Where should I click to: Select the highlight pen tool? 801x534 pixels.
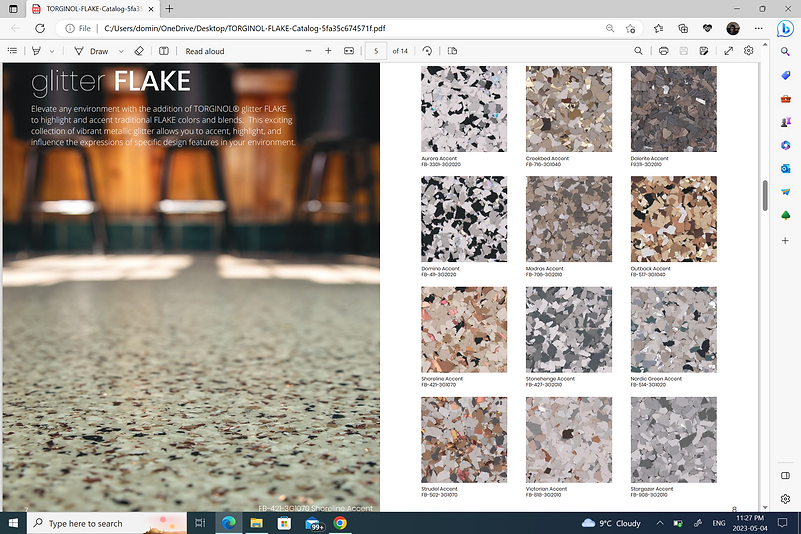pyautogui.click(x=36, y=51)
